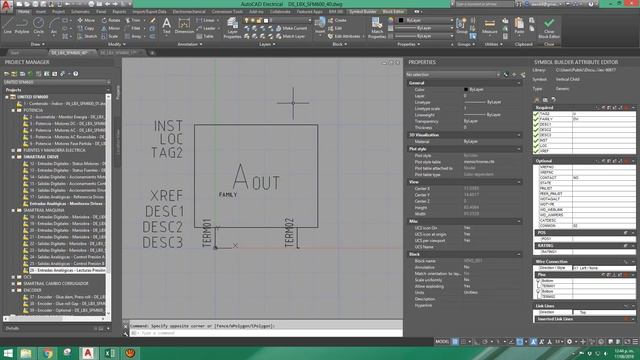Open the Import/Export Data tab

[149, 11]
